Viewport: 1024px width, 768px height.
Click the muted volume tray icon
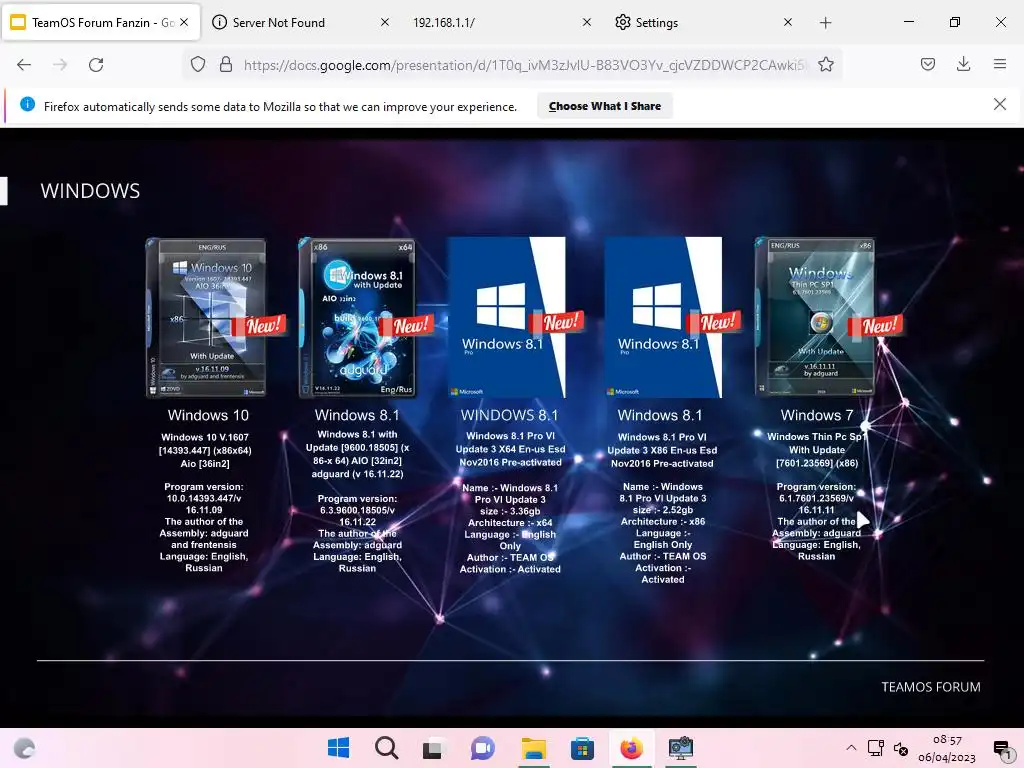click(901, 749)
